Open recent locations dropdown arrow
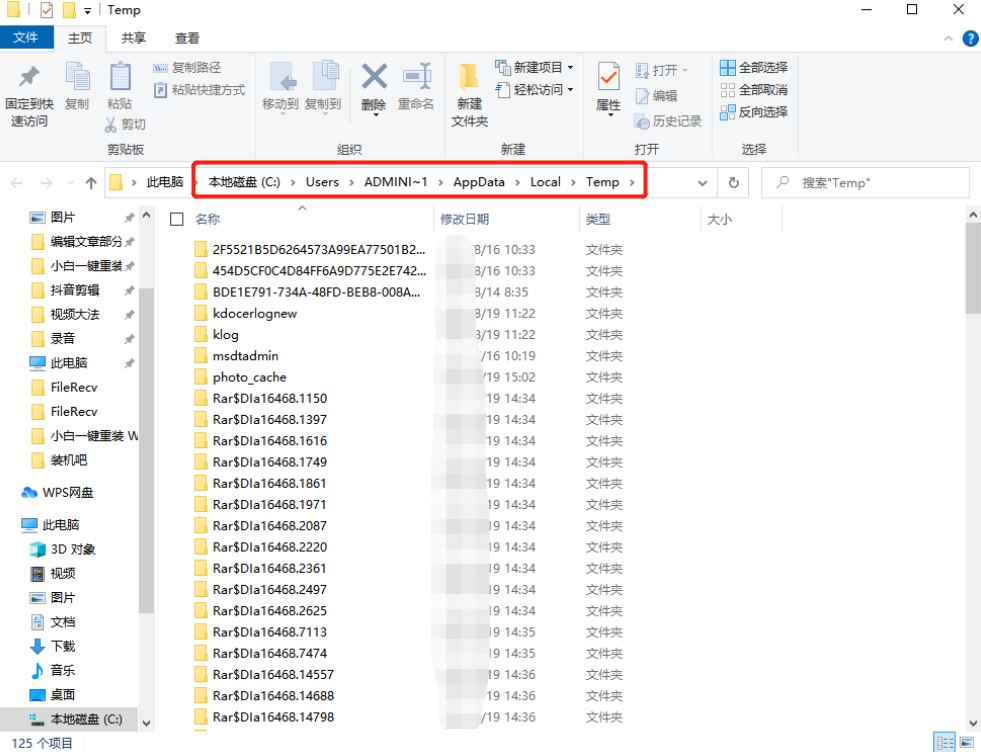The width and height of the screenshot is (981, 752). pyautogui.click(x=70, y=183)
